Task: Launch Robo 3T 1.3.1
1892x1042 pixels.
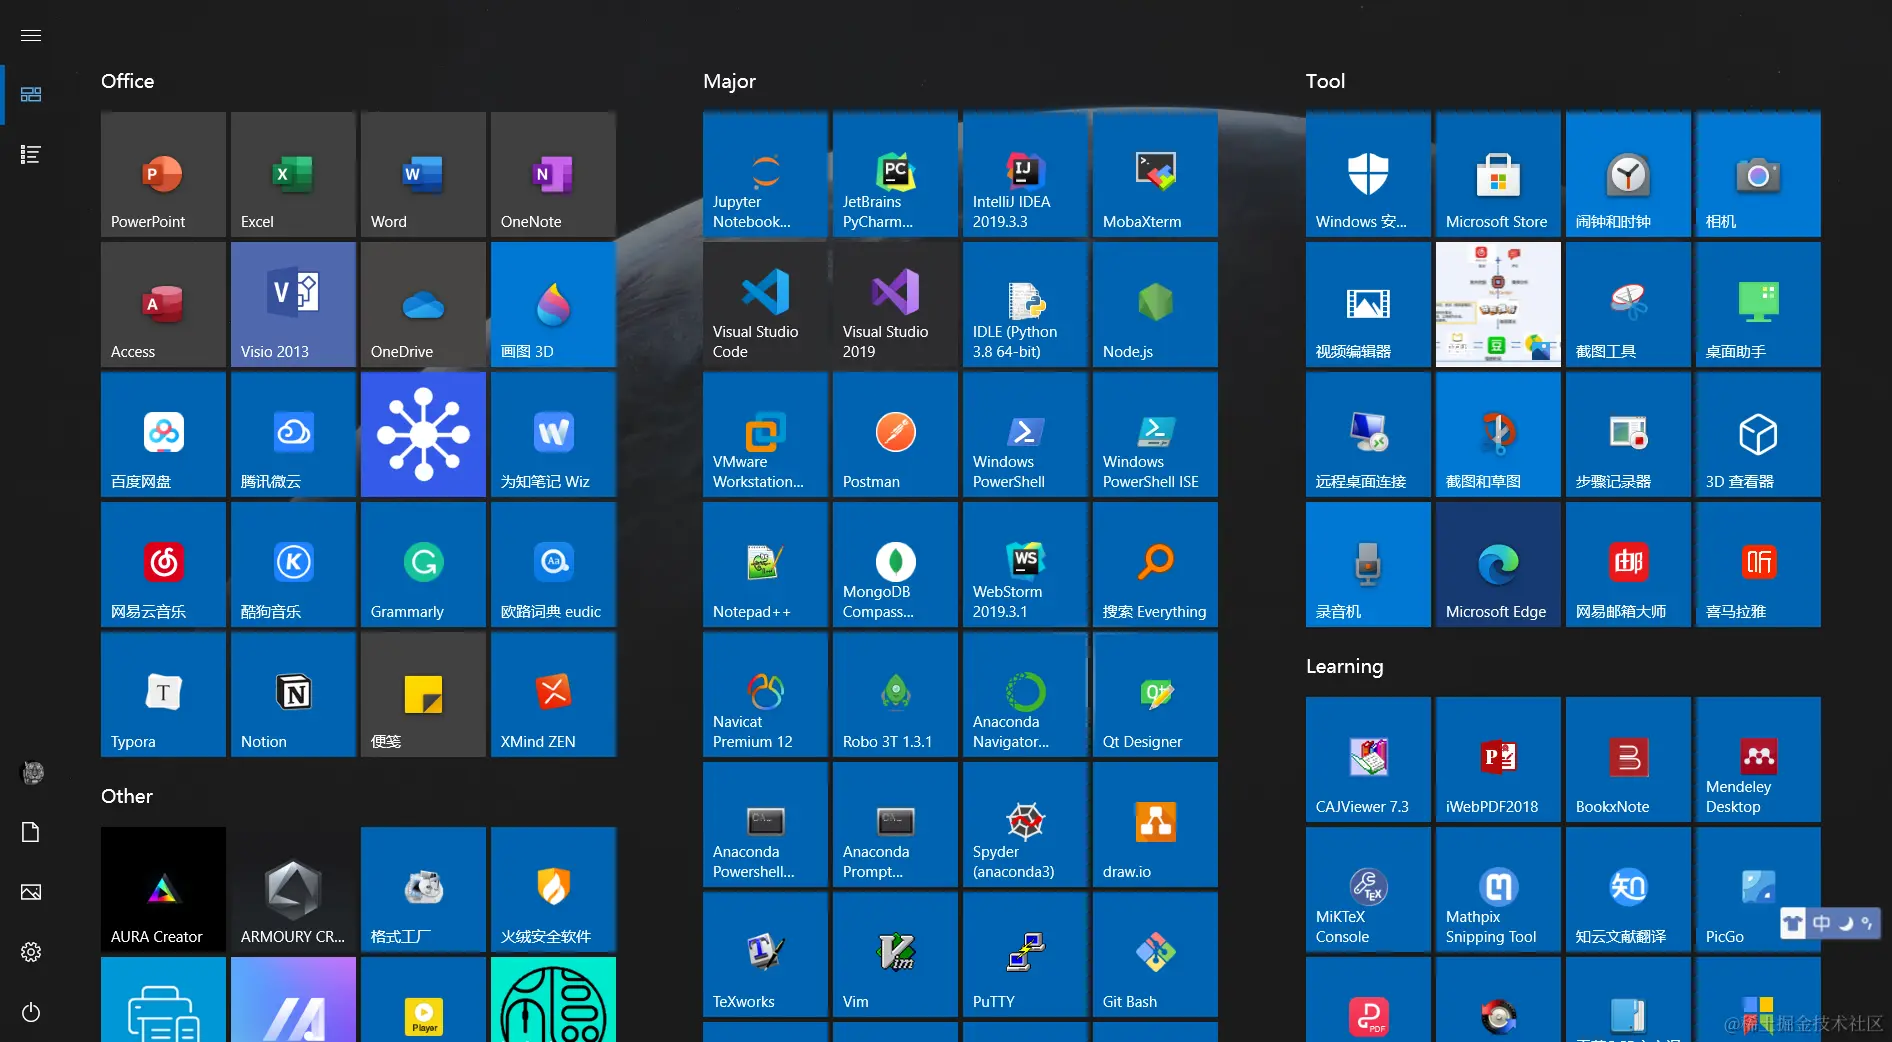Action: pos(895,694)
